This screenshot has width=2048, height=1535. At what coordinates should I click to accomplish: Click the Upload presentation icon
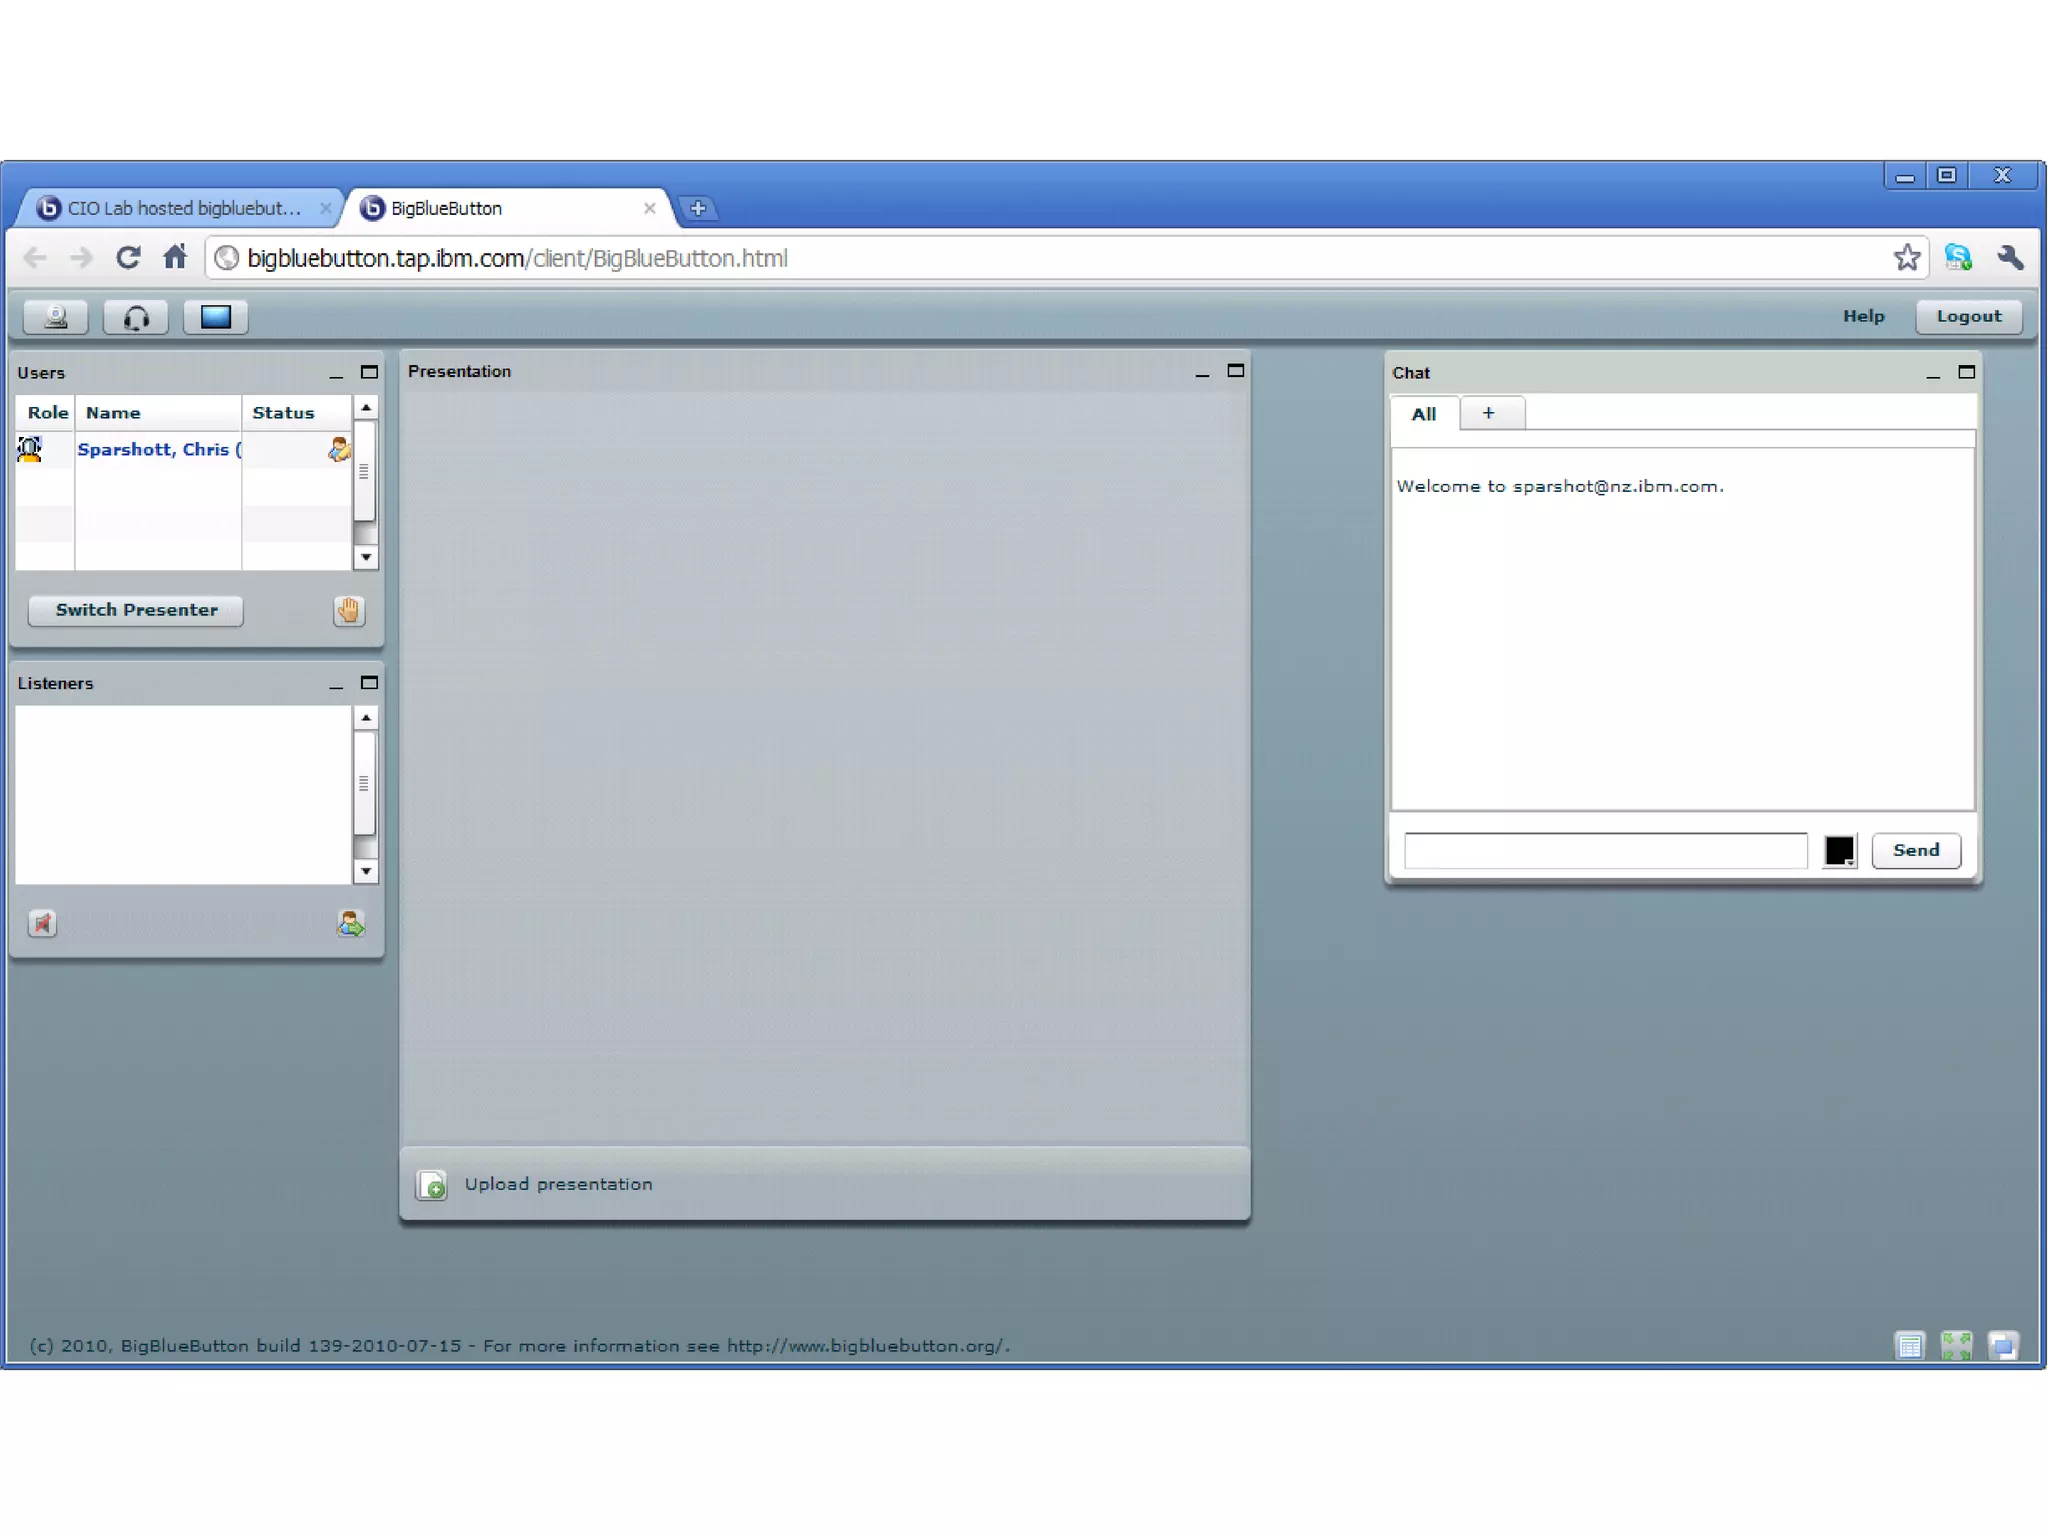point(432,1185)
